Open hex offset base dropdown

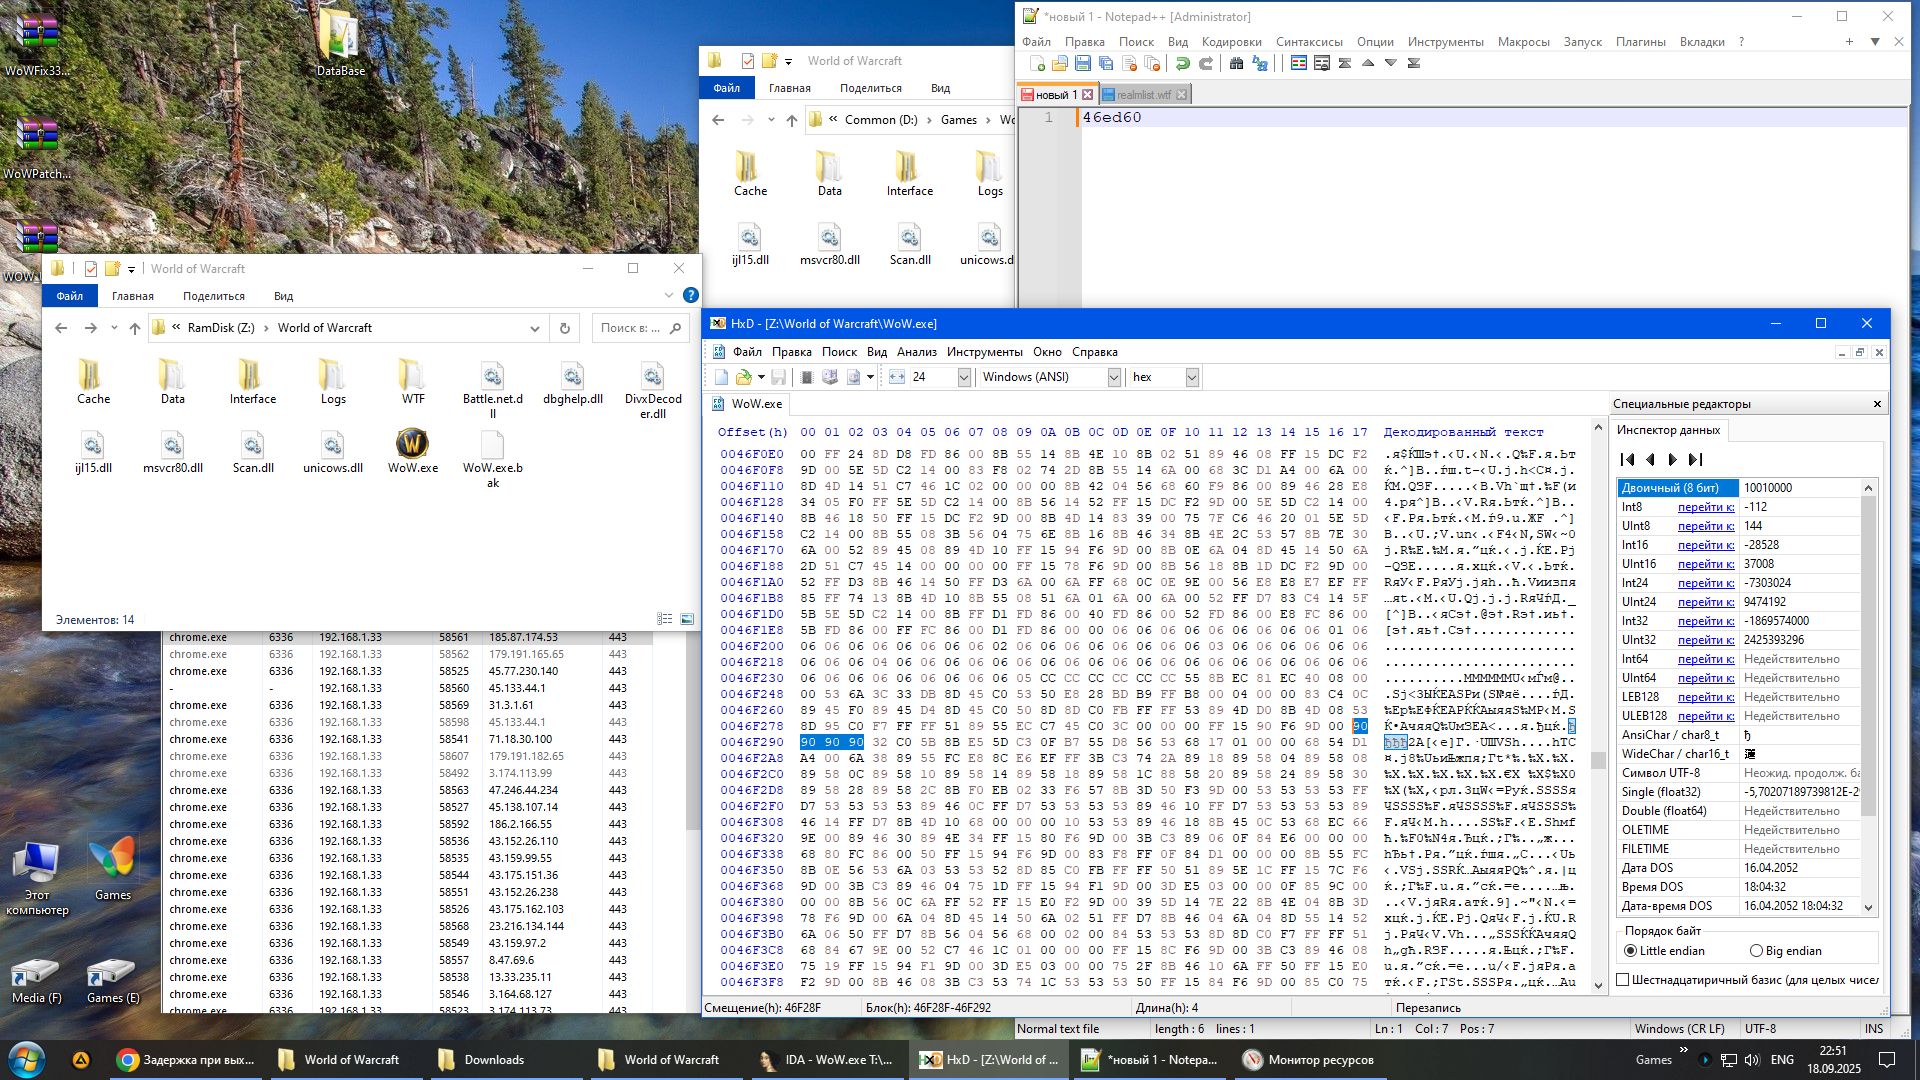[x=1192, y=377]
